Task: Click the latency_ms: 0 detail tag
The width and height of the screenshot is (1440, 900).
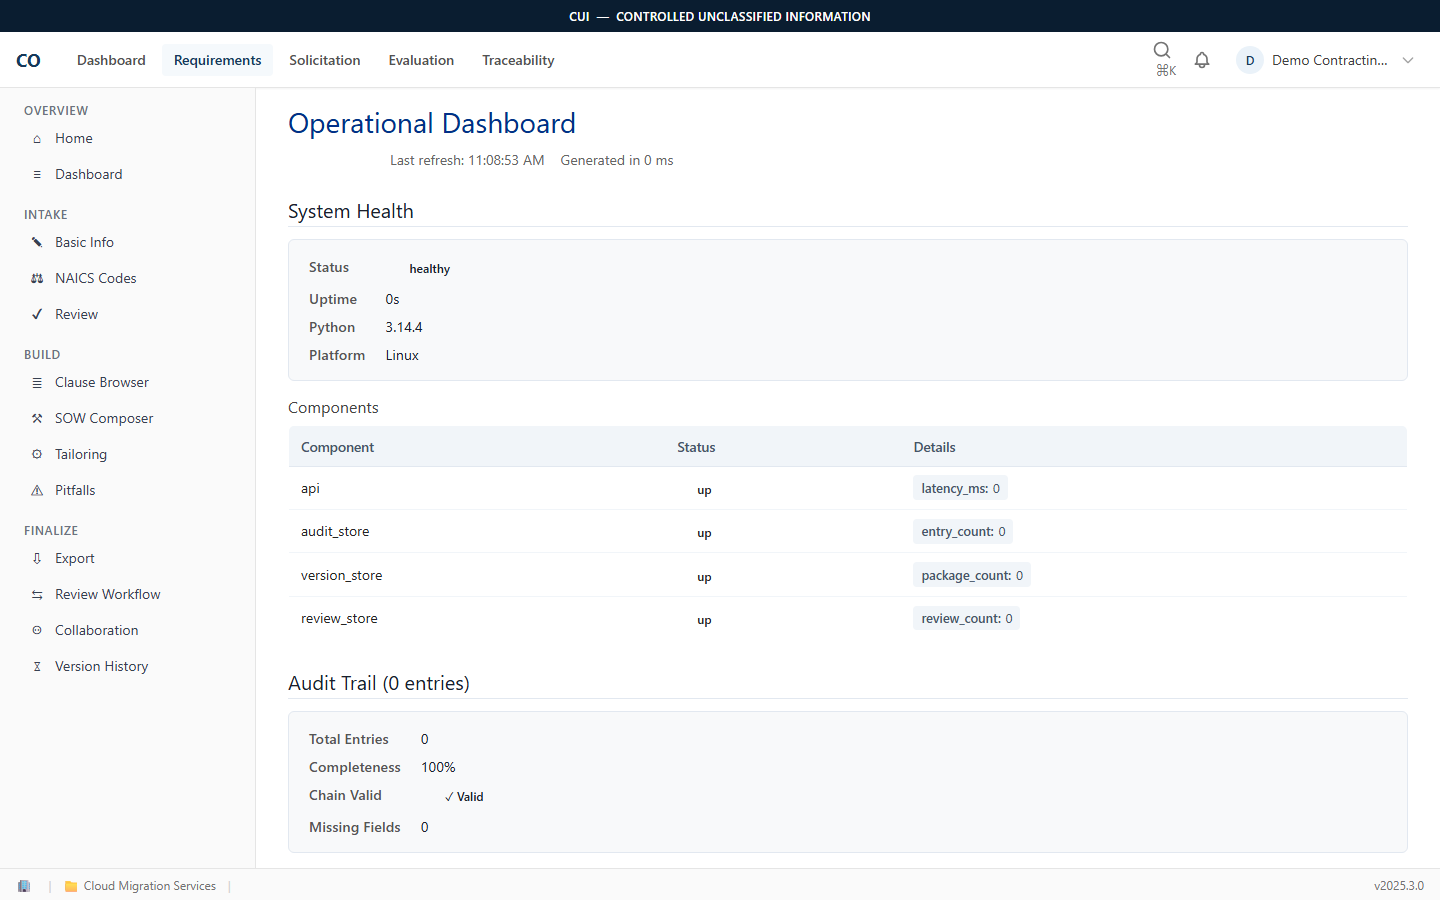Action: (960, 488)
